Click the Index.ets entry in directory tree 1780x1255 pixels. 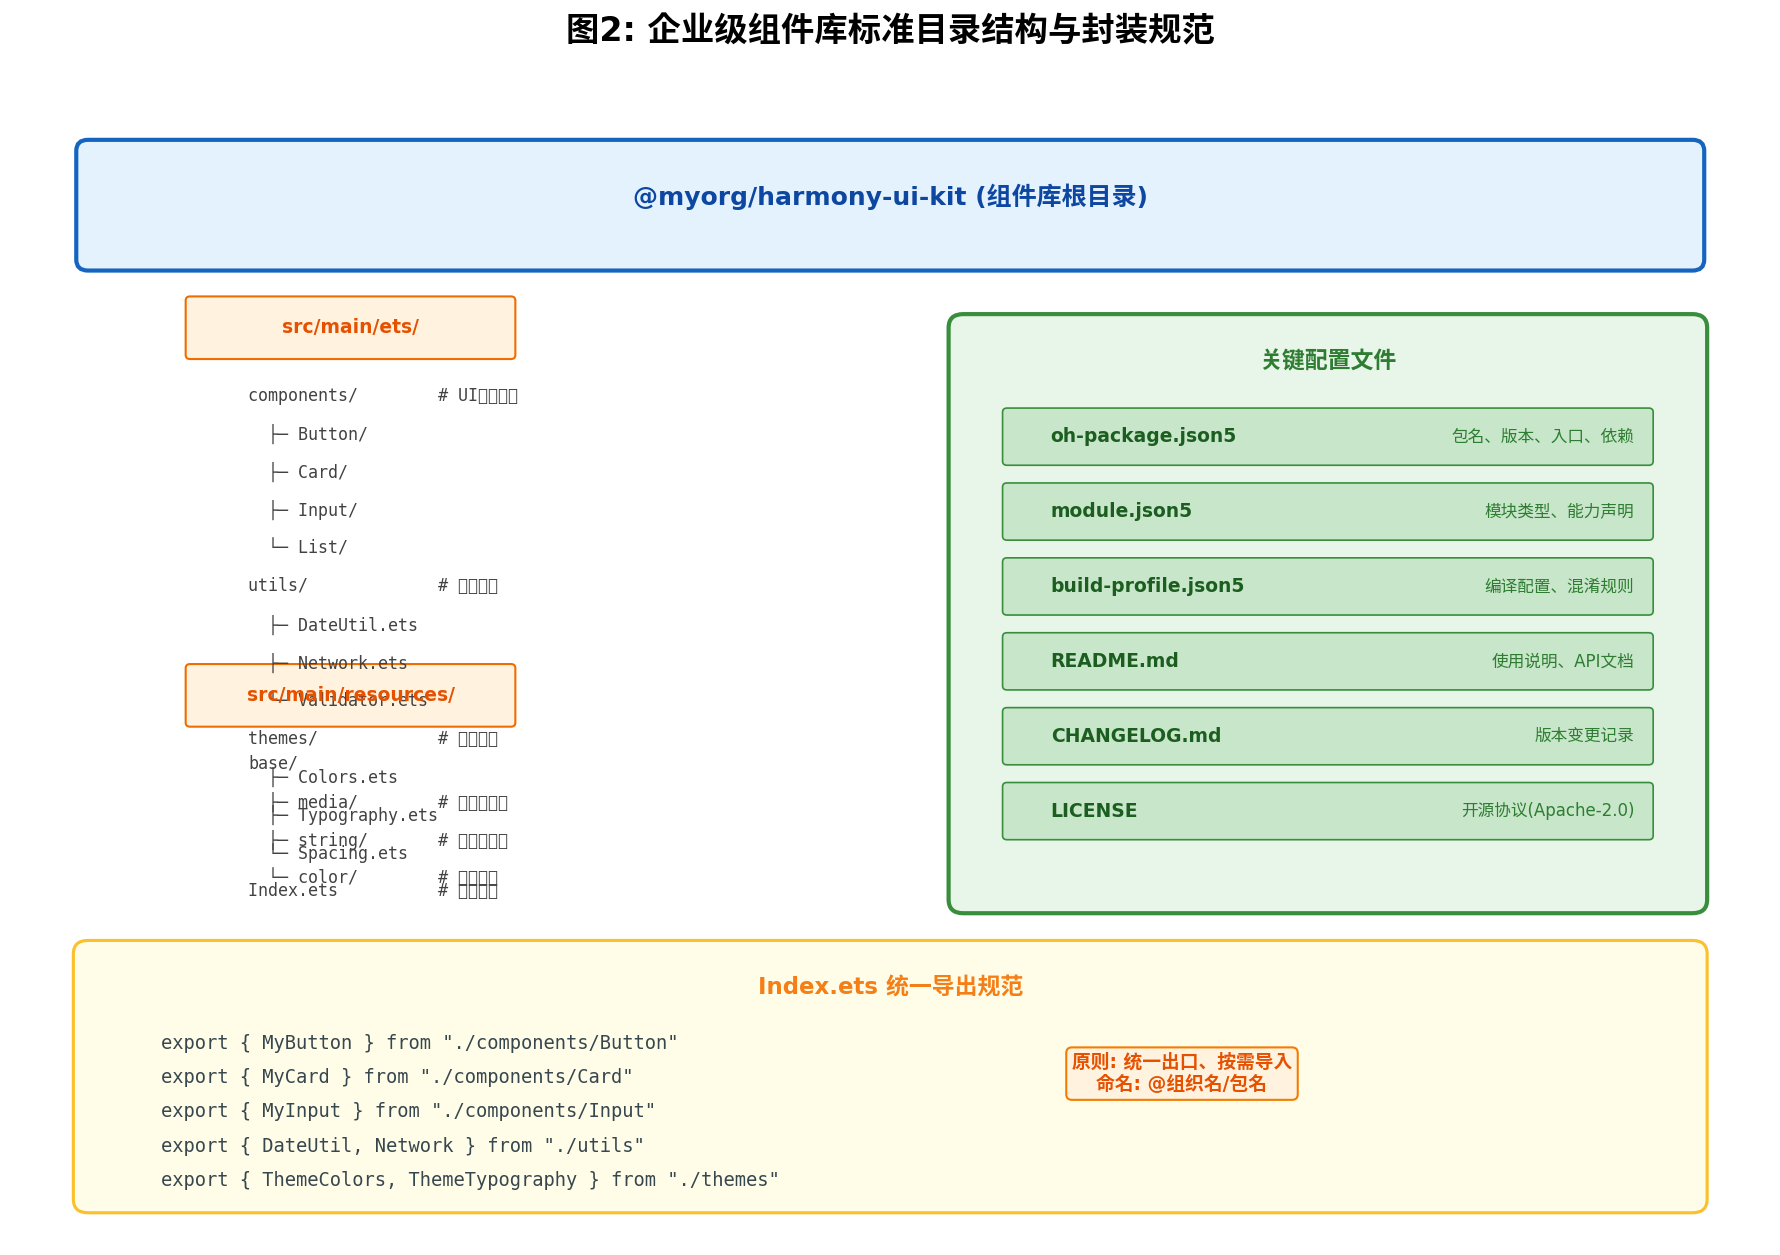(293, 890)
